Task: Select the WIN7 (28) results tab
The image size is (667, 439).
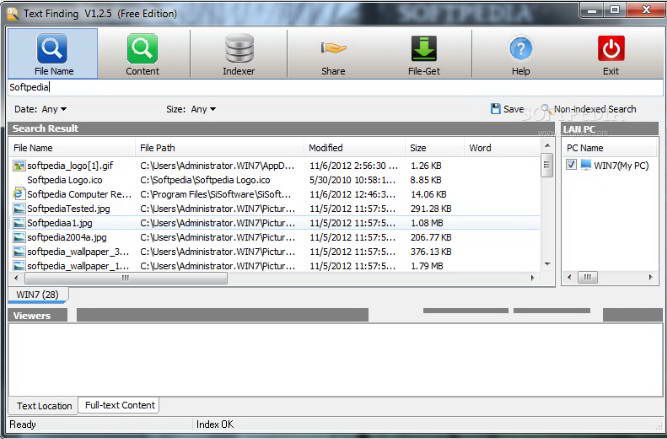Action: [37, 294]
